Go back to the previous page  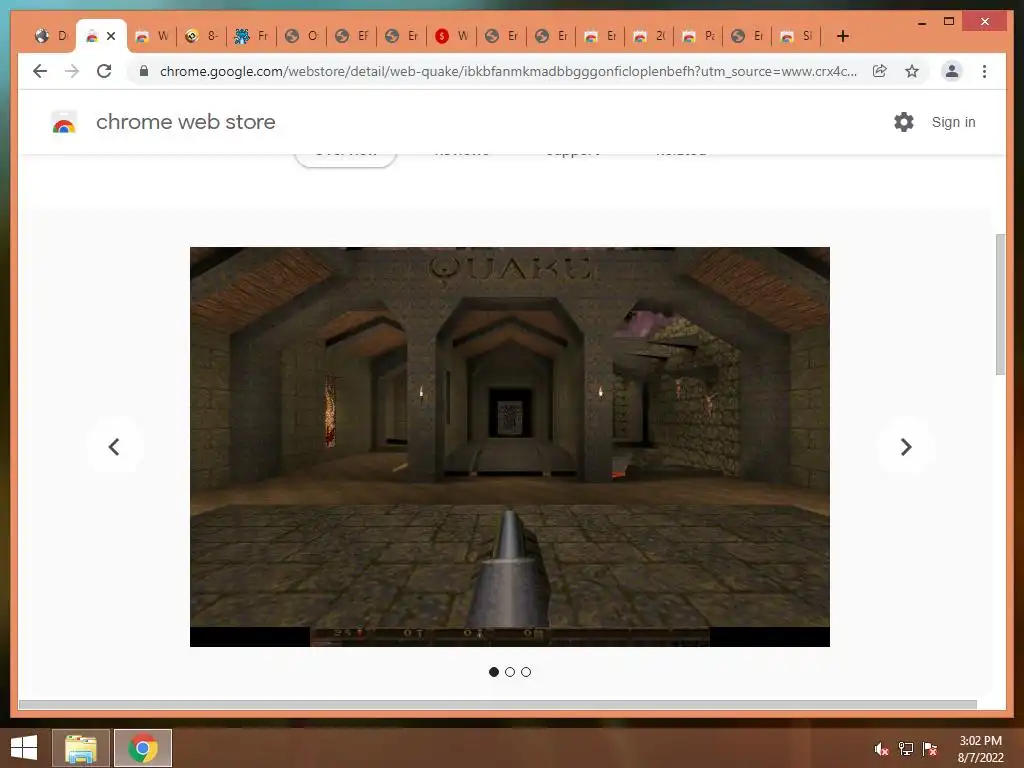[x=40, y=71]
